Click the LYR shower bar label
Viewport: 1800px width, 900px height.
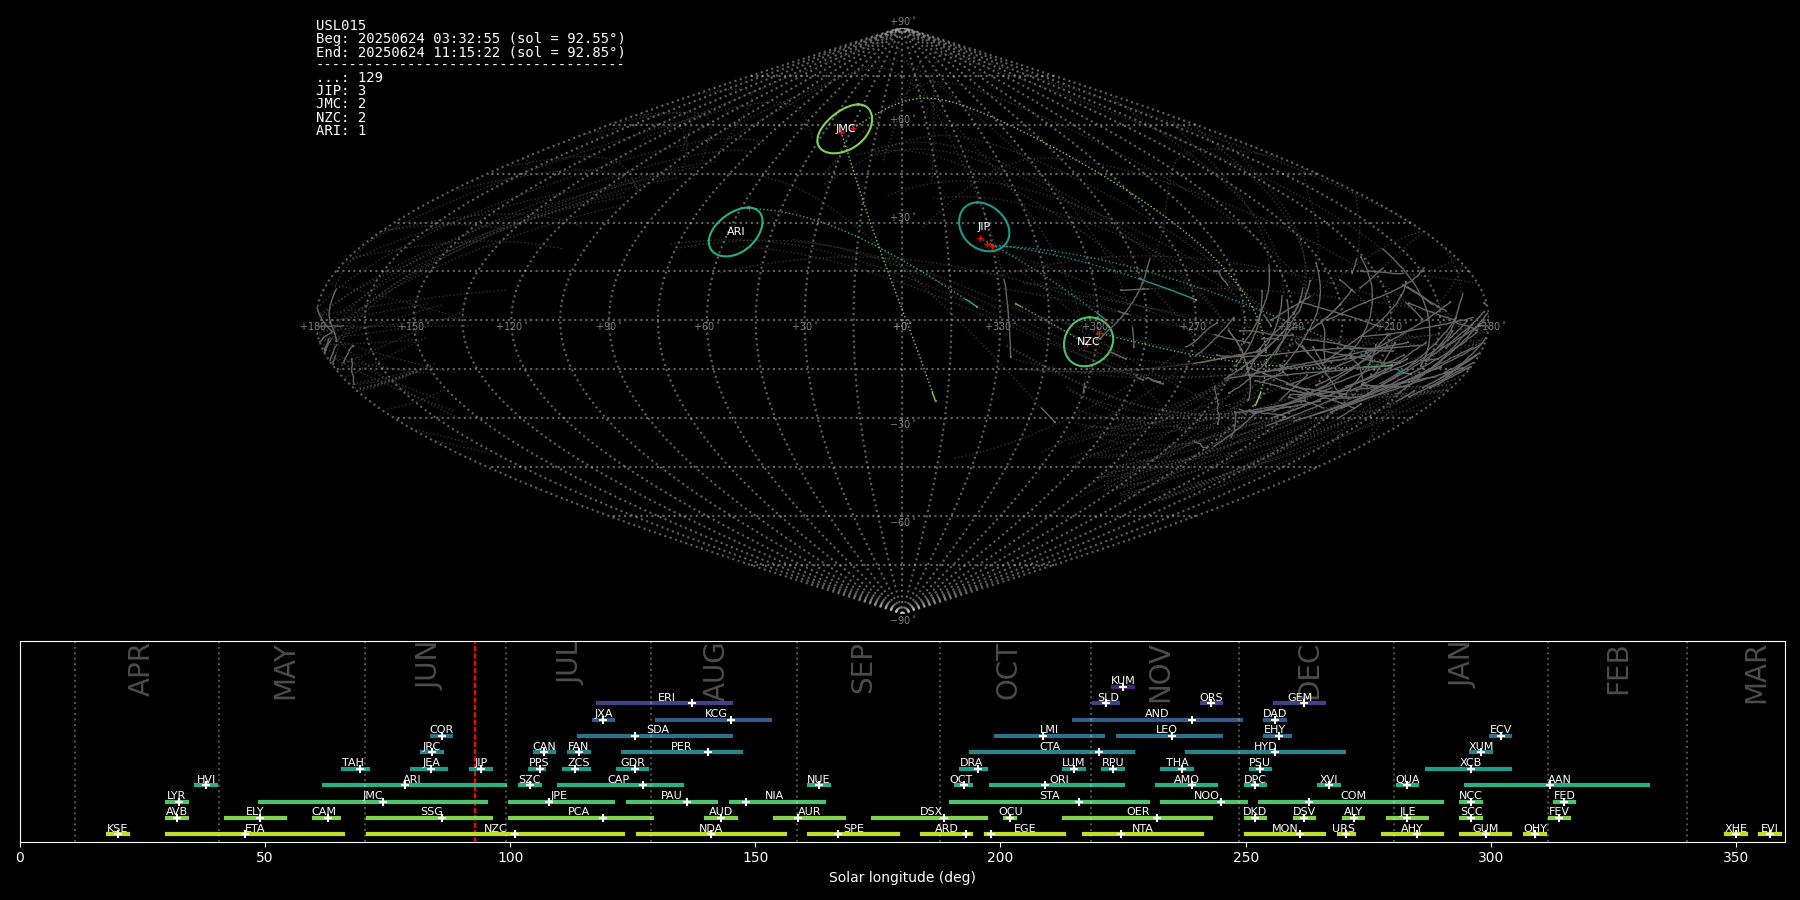tap(176, 796)
